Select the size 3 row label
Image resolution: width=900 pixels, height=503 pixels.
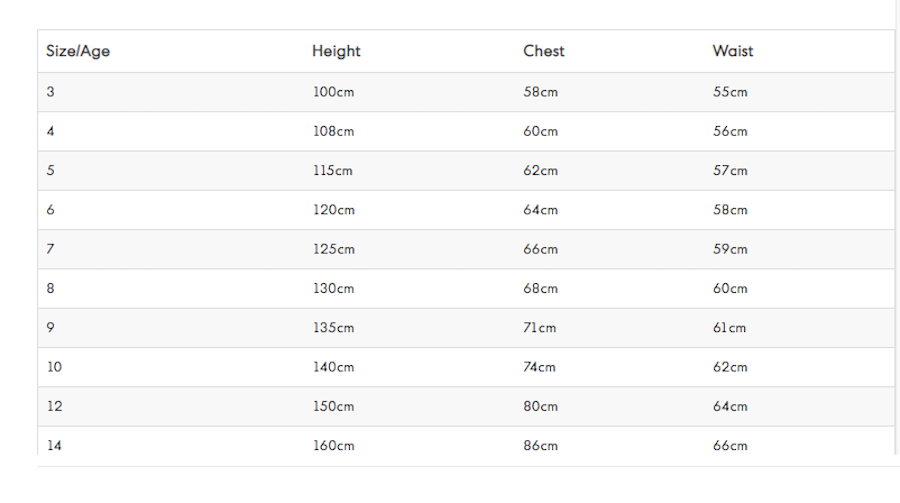(51, 92)
